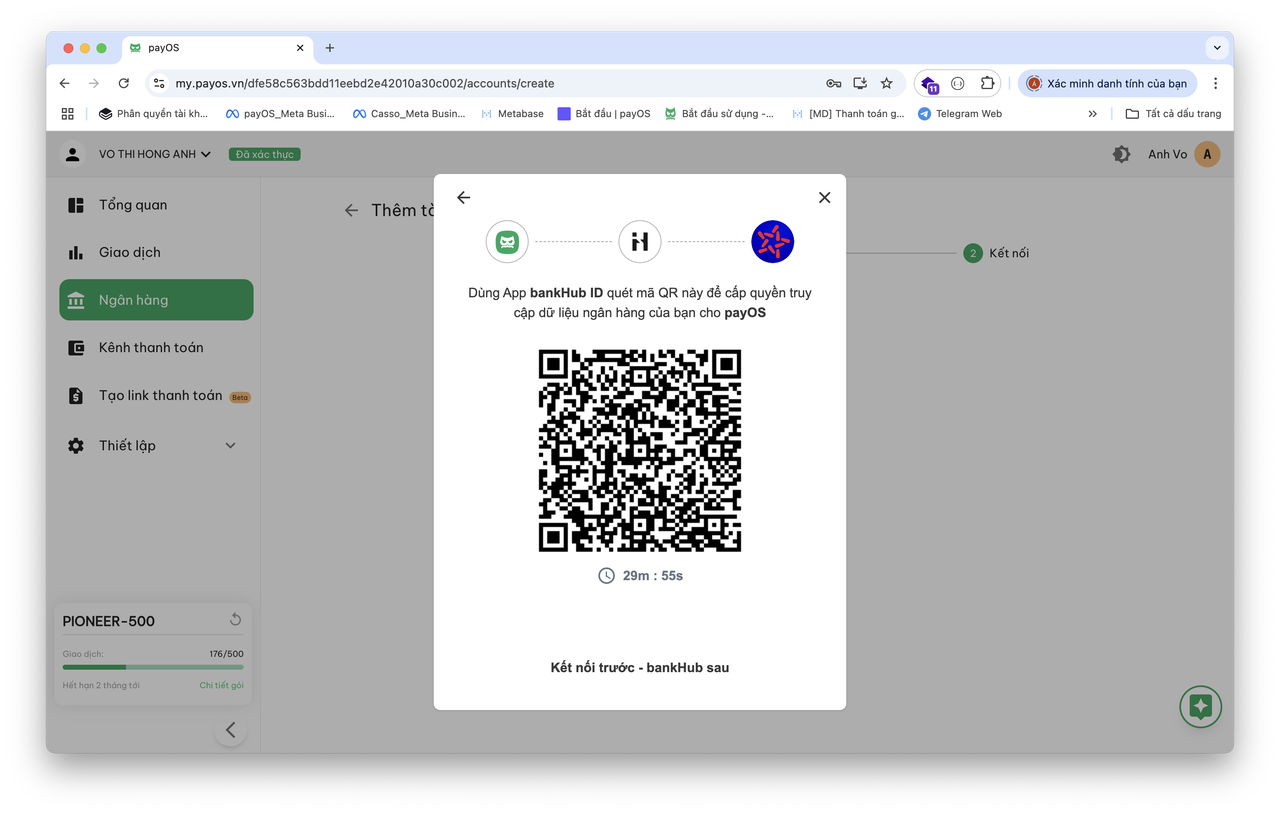
Task: Click the address bar URL
Action: pyautogui.click(x=365, y=83)
